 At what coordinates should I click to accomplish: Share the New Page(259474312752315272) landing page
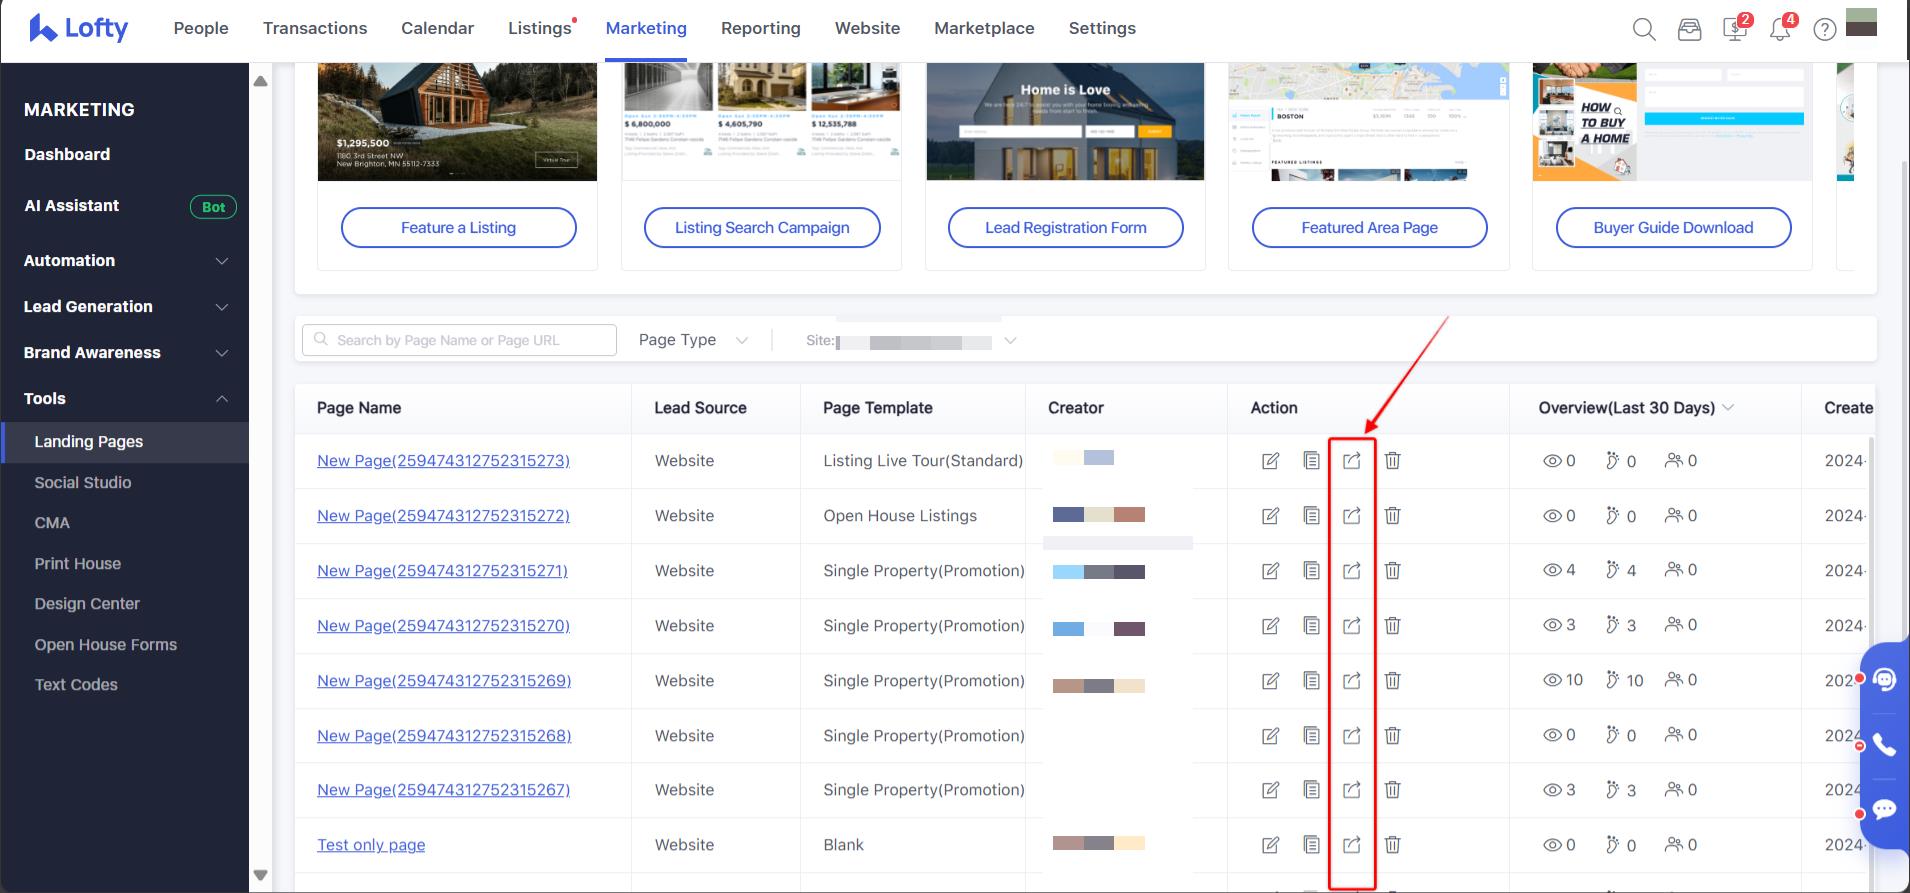[1352, 516]
